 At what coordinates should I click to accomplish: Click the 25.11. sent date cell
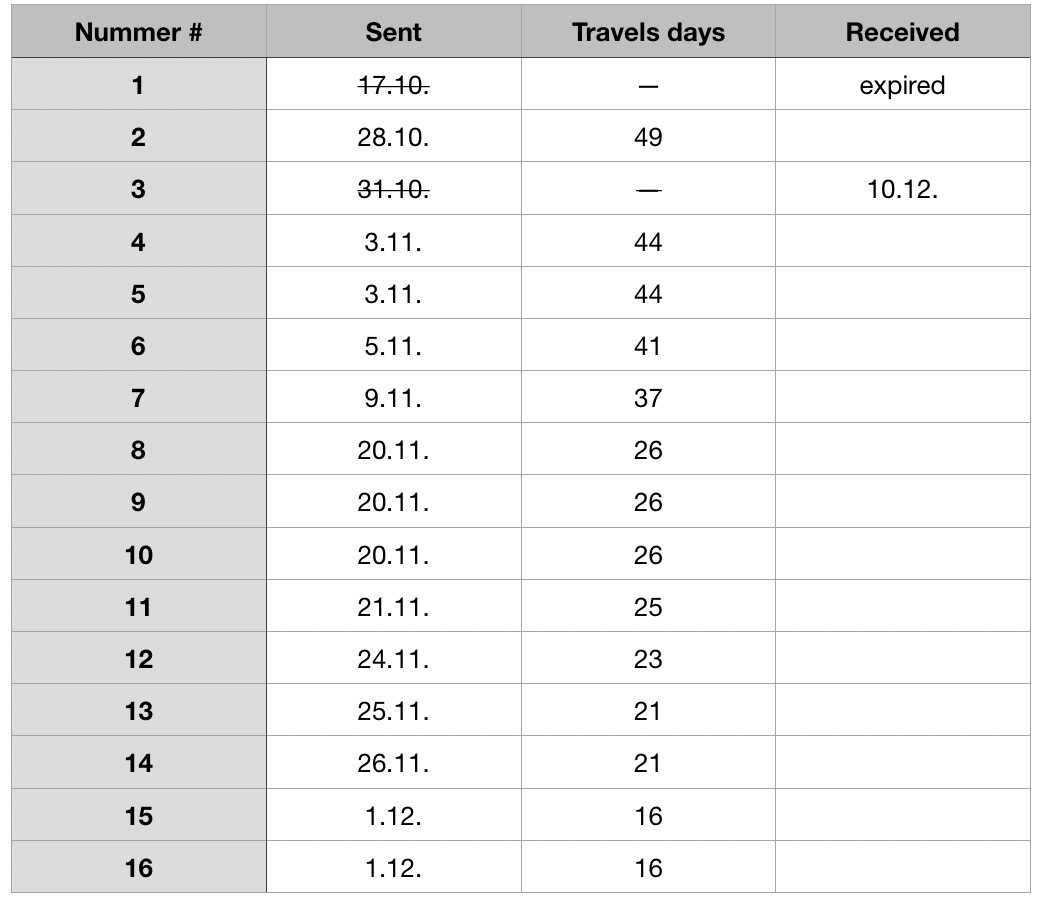(x=393, y=711)
